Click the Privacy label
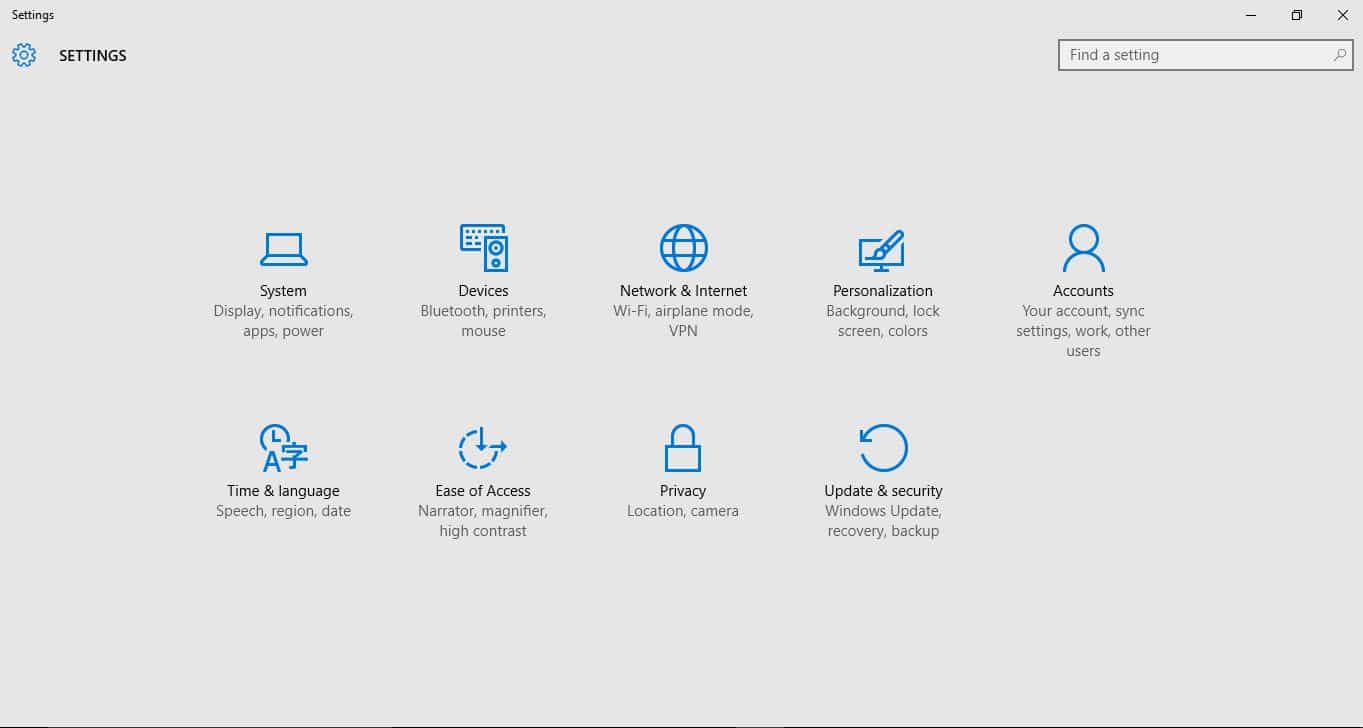This screenshot has height=728, width=1363. [x=683, y=491]
